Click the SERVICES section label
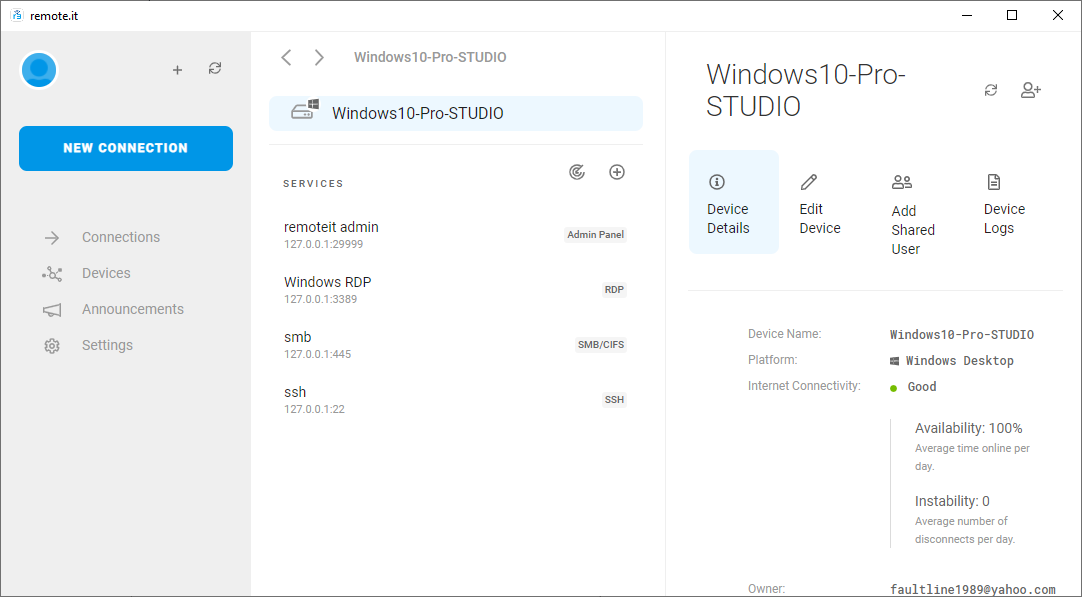Screen dimensions: 1082x597 (313, 184)
